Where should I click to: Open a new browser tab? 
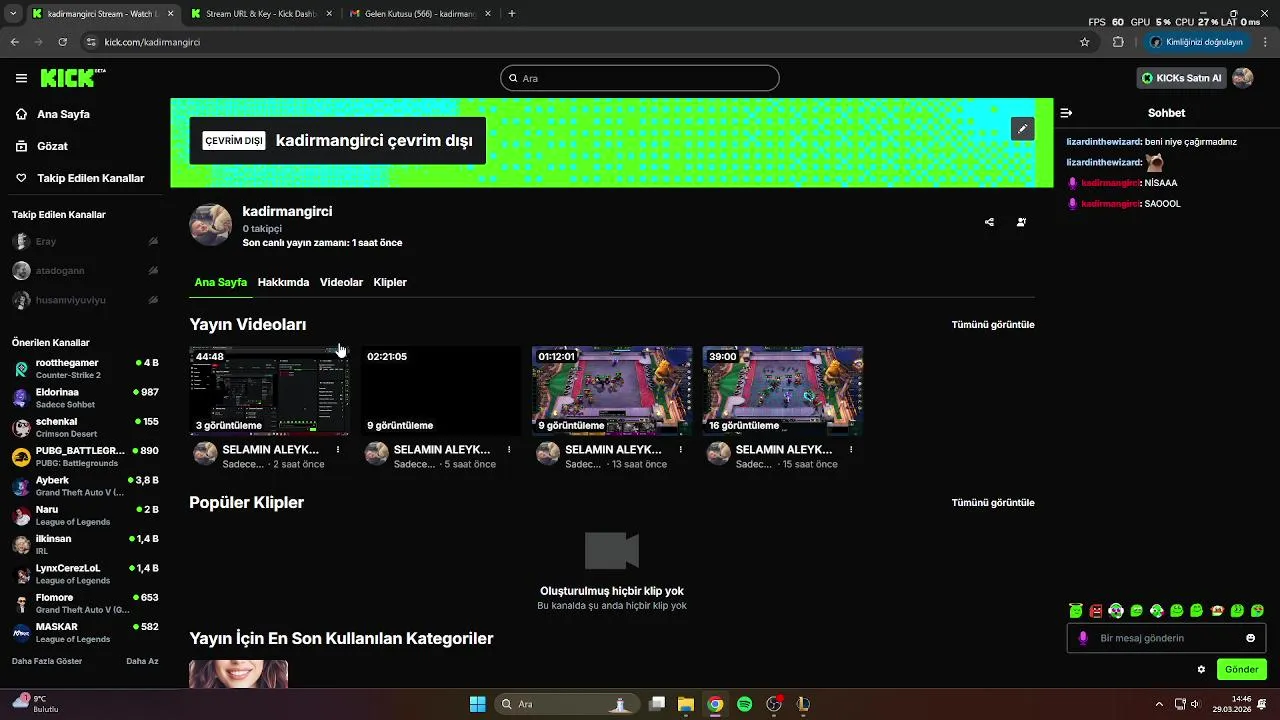click(x=512, y=14)
